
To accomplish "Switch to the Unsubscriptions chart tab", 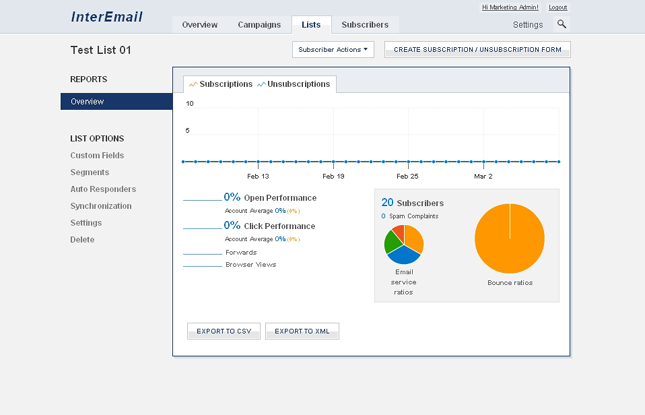I will [294, 85].
